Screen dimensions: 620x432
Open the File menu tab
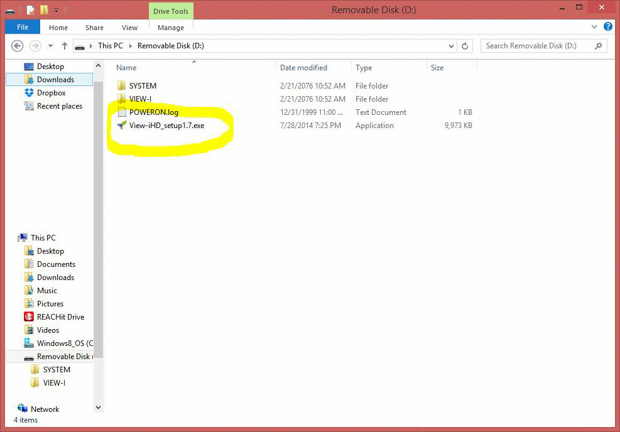tap(22, 28)
